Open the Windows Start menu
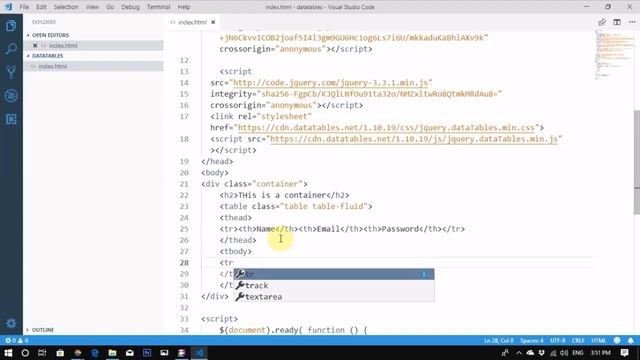This screenshot has height=360, width=640. pos(8,353)
